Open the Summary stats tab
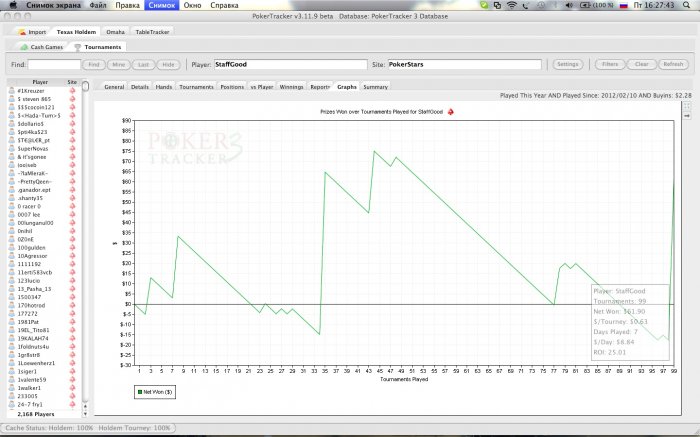Screen dimensions: 700x437 tap(375, 87)
